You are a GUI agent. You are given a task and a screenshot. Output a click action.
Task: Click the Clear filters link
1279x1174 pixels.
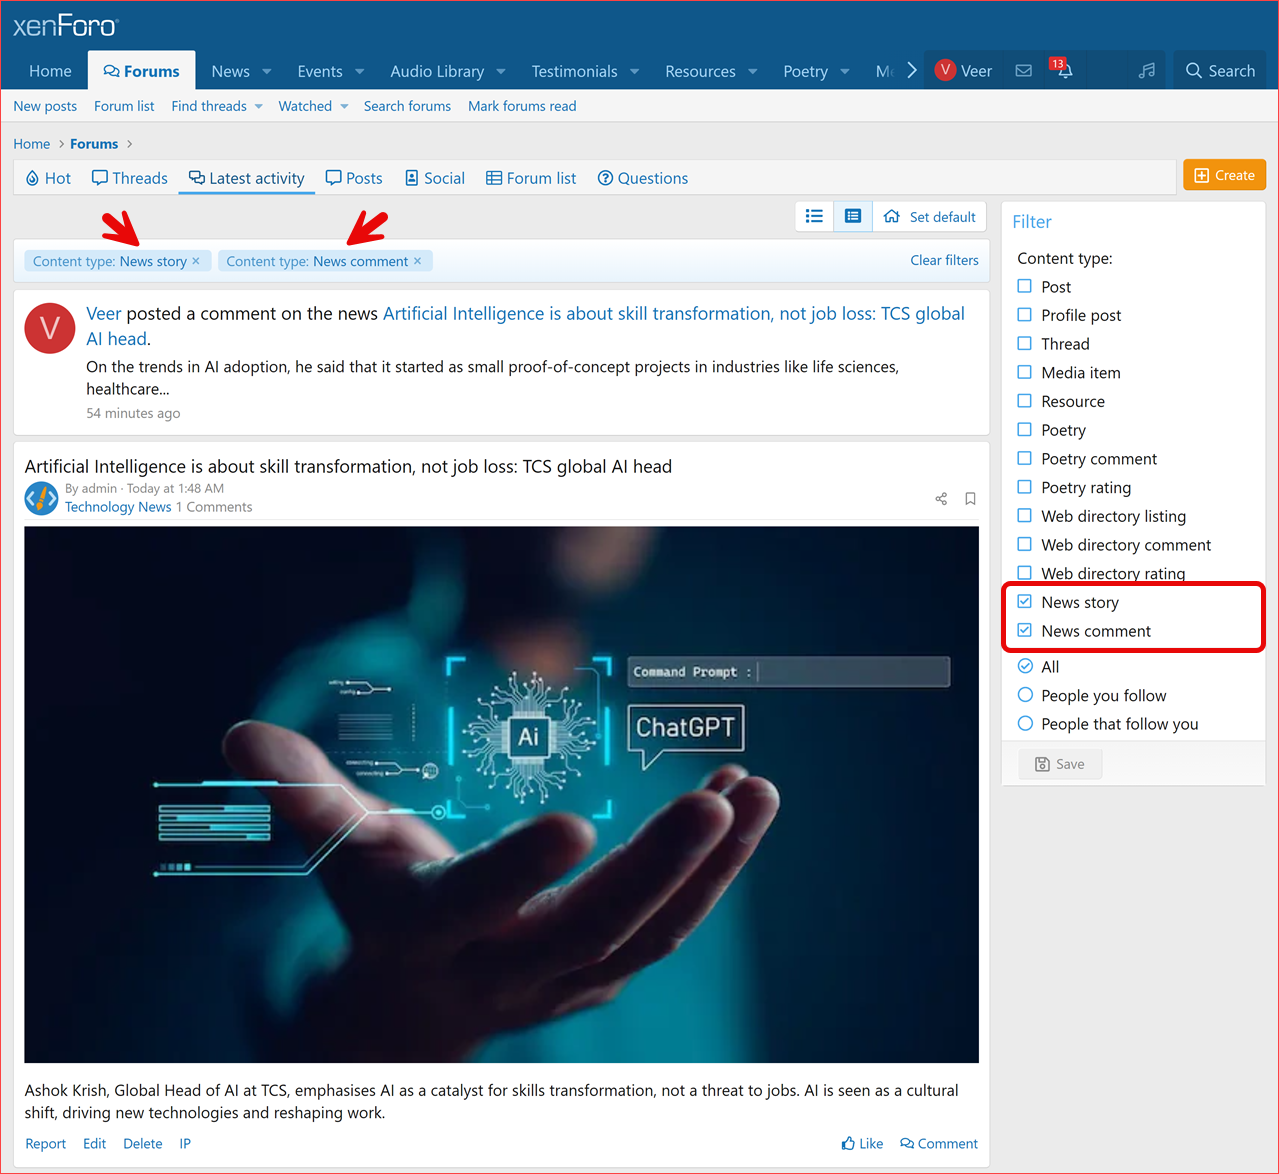[944, 260]
